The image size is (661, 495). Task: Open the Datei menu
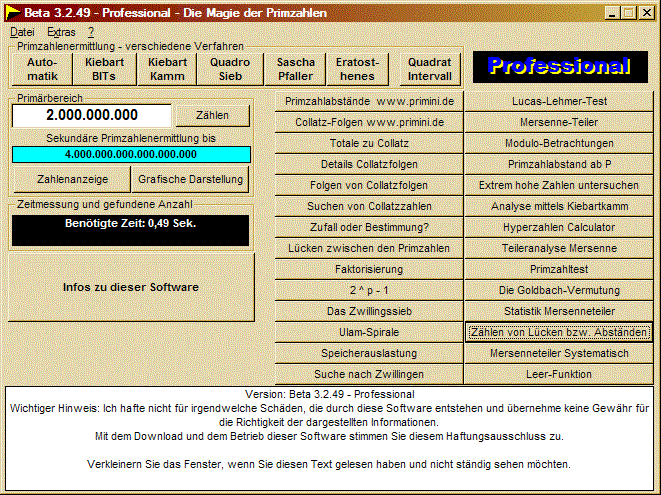coord(22,32)
